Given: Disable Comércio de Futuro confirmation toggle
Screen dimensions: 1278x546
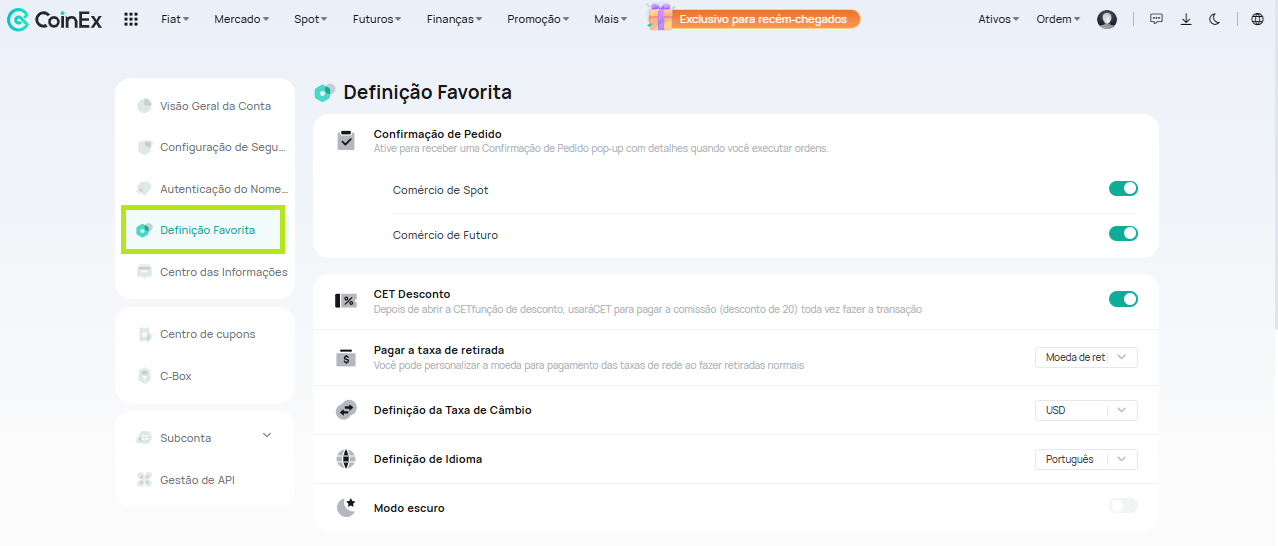Looking at the screenshot, I should click(x=1123, y=234).
